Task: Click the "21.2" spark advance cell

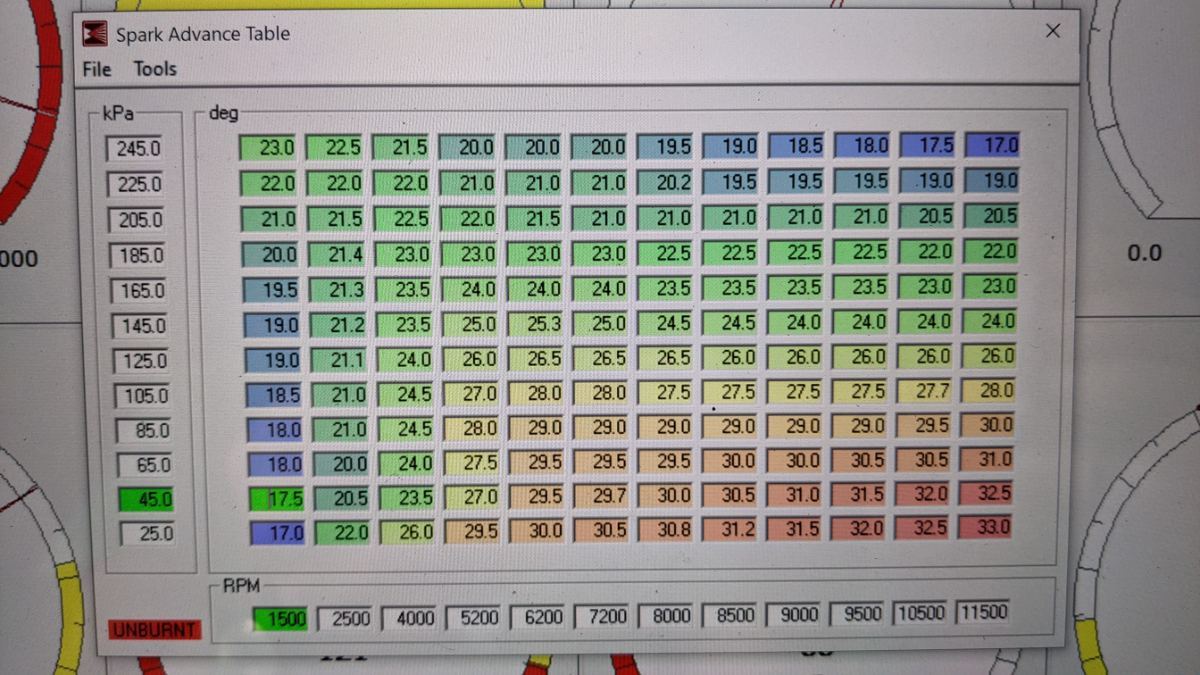Action: point(340,325)
